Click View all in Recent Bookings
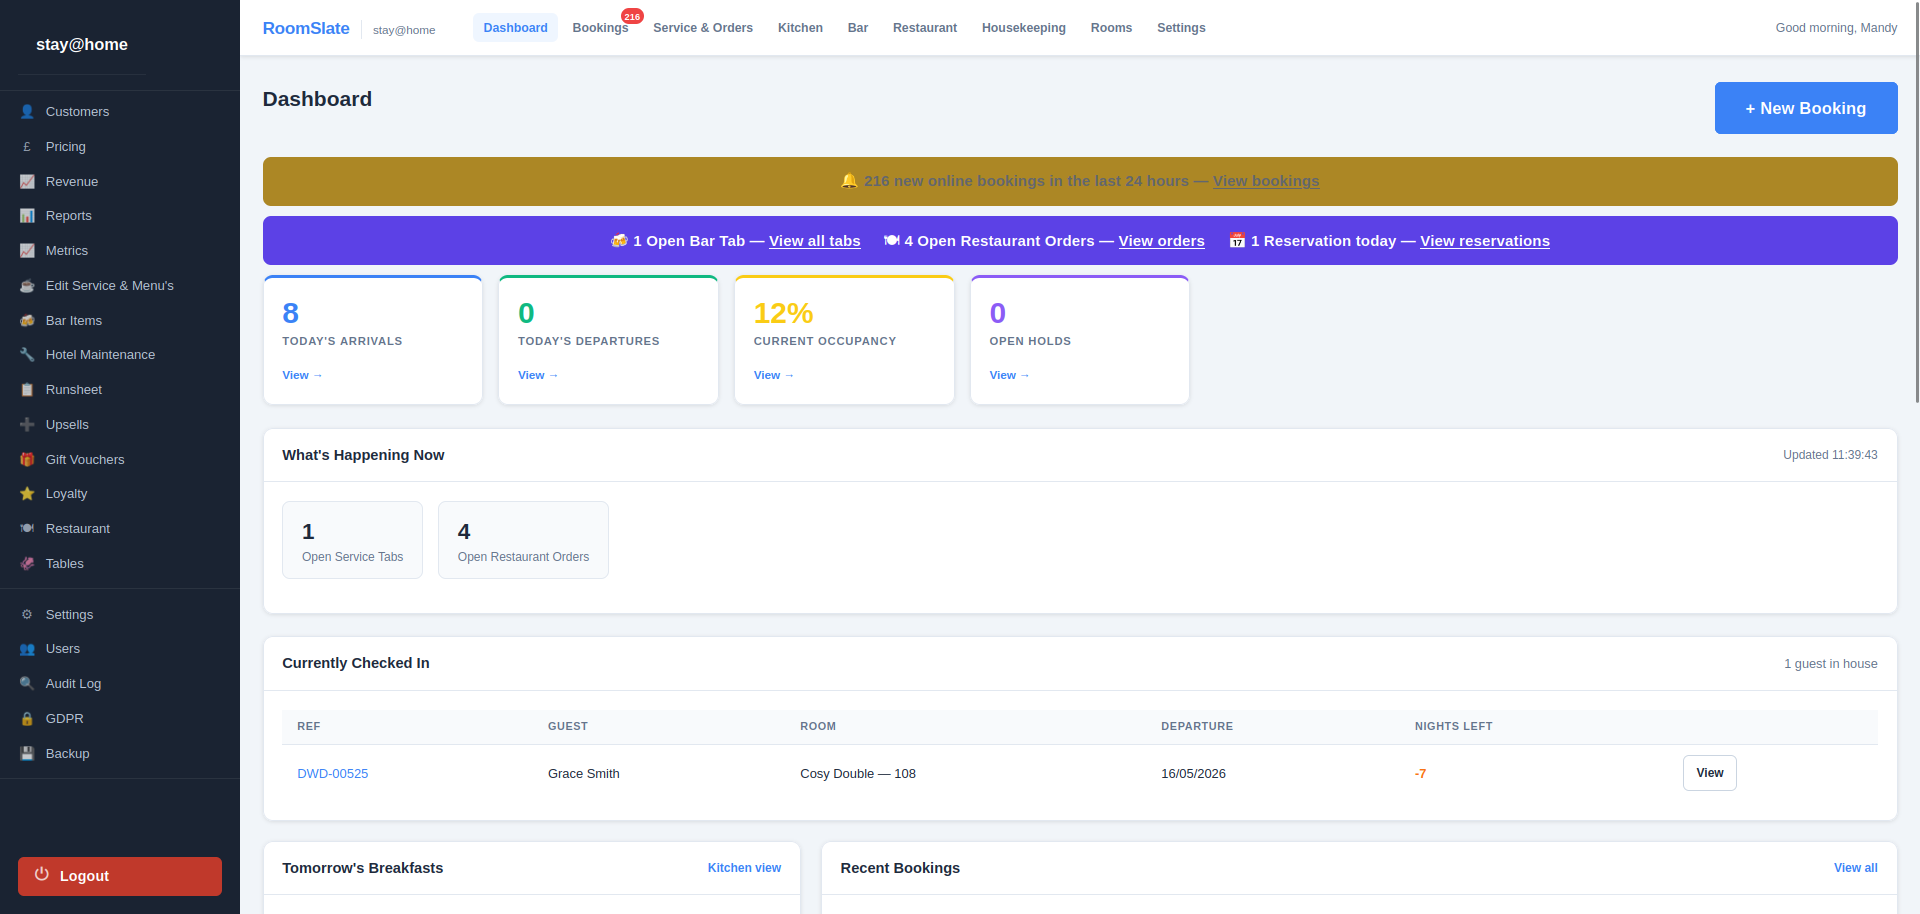 coord(1855,868)
